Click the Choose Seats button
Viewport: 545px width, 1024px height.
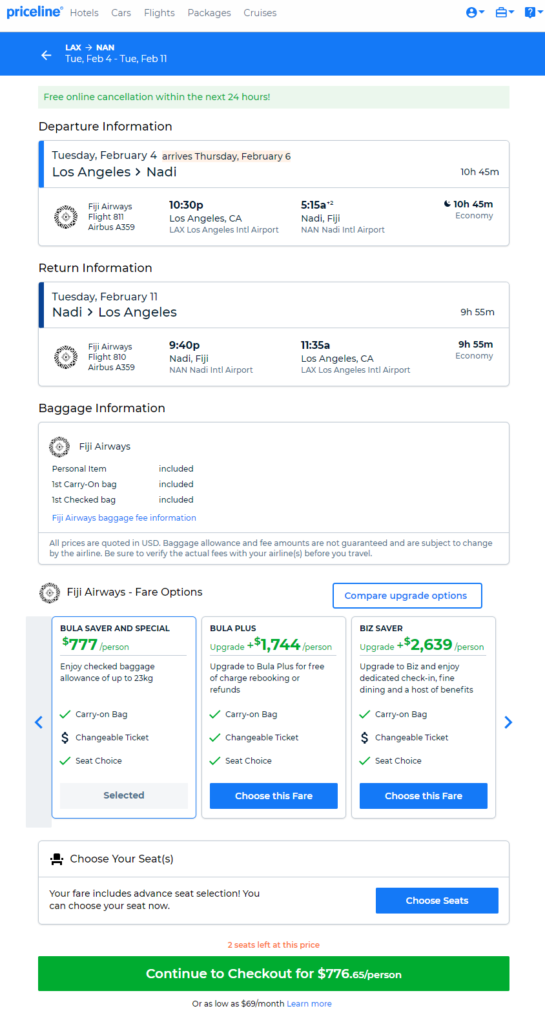click(437, 901)
